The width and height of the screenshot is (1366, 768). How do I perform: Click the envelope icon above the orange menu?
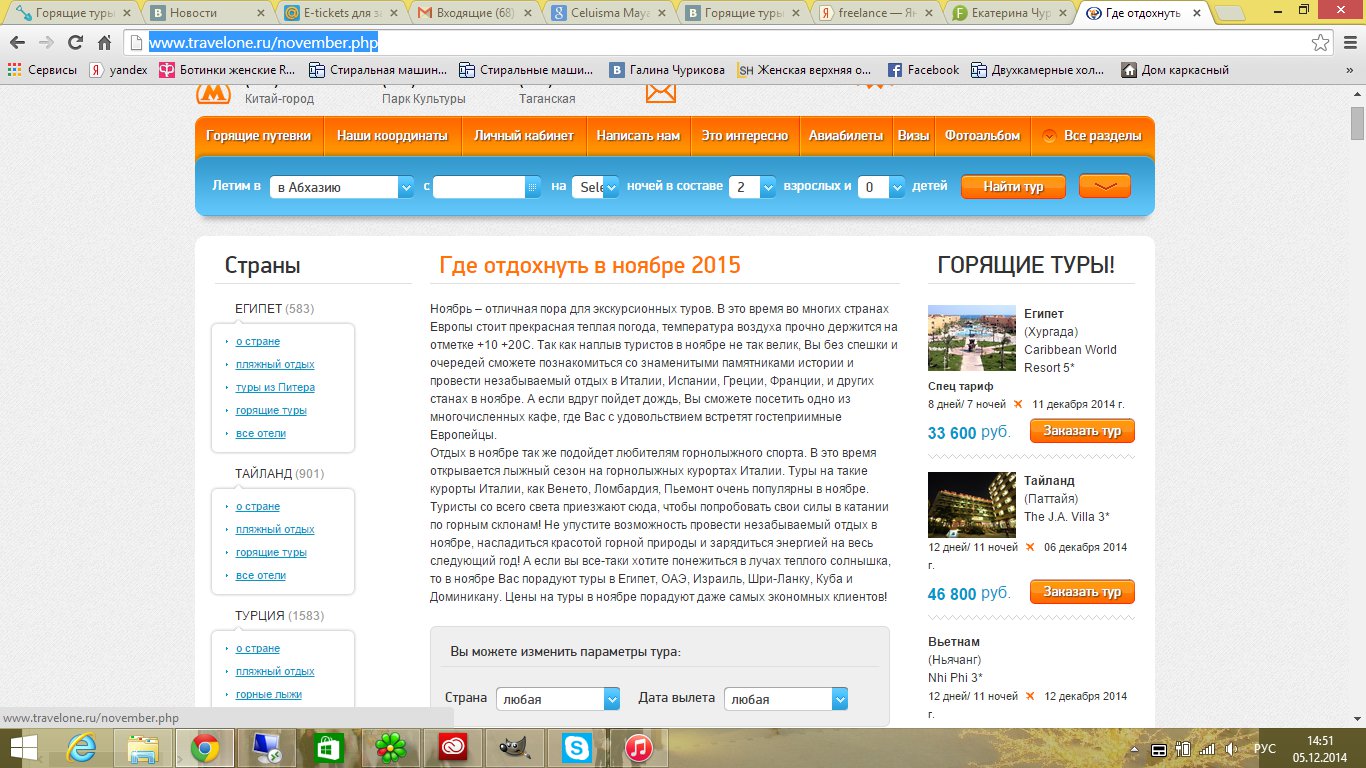pos(661,92)
